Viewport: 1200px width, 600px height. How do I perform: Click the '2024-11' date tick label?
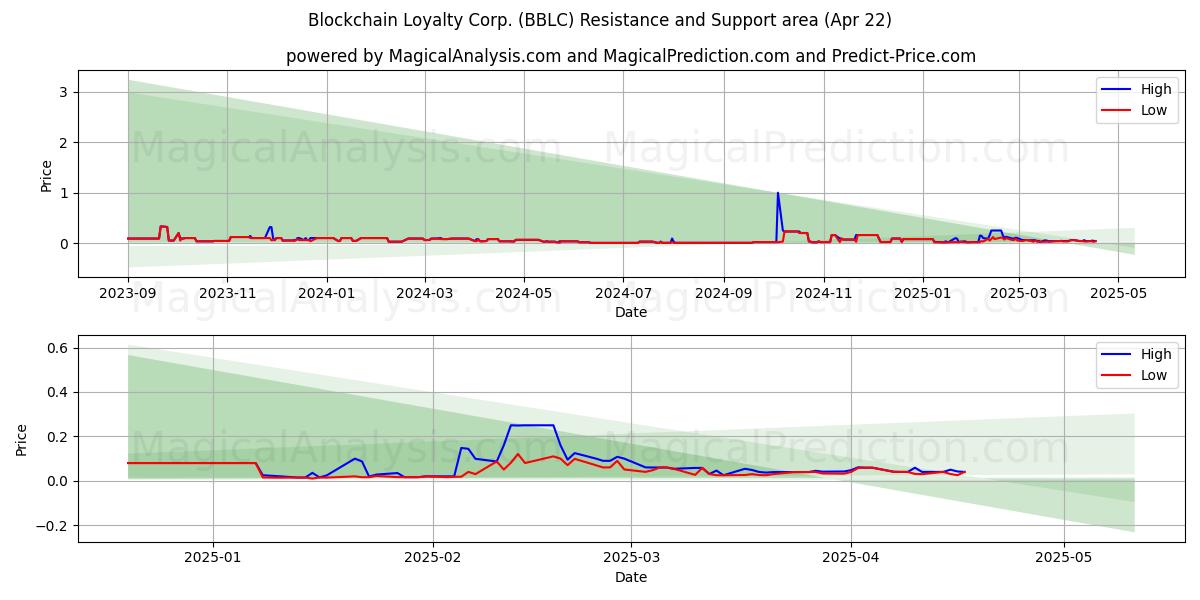coord(823,294)
